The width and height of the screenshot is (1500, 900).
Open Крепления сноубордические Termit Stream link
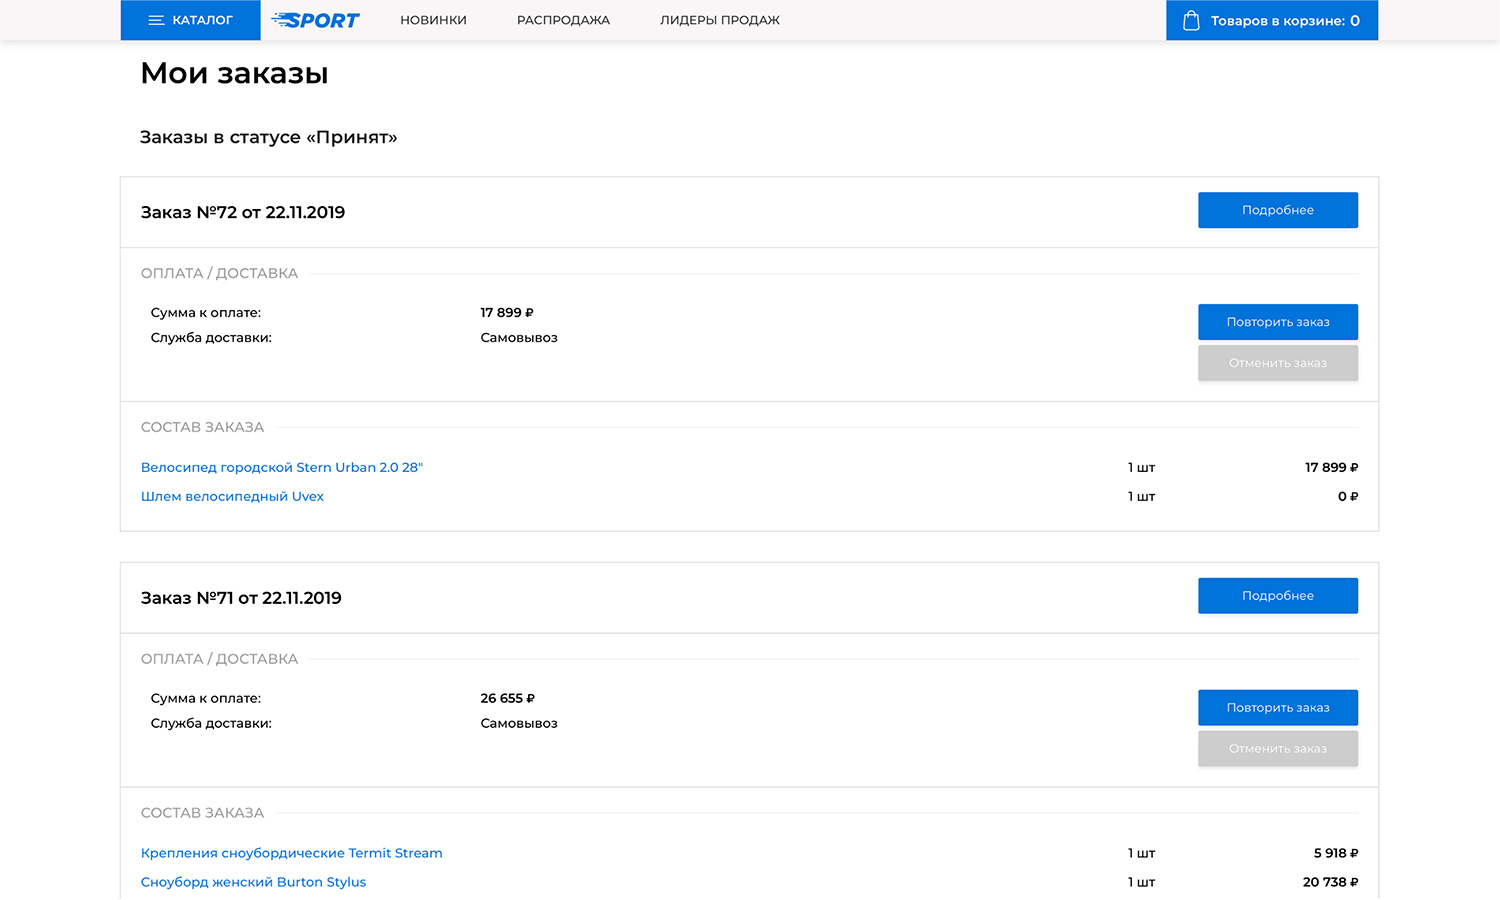(291, 853)
